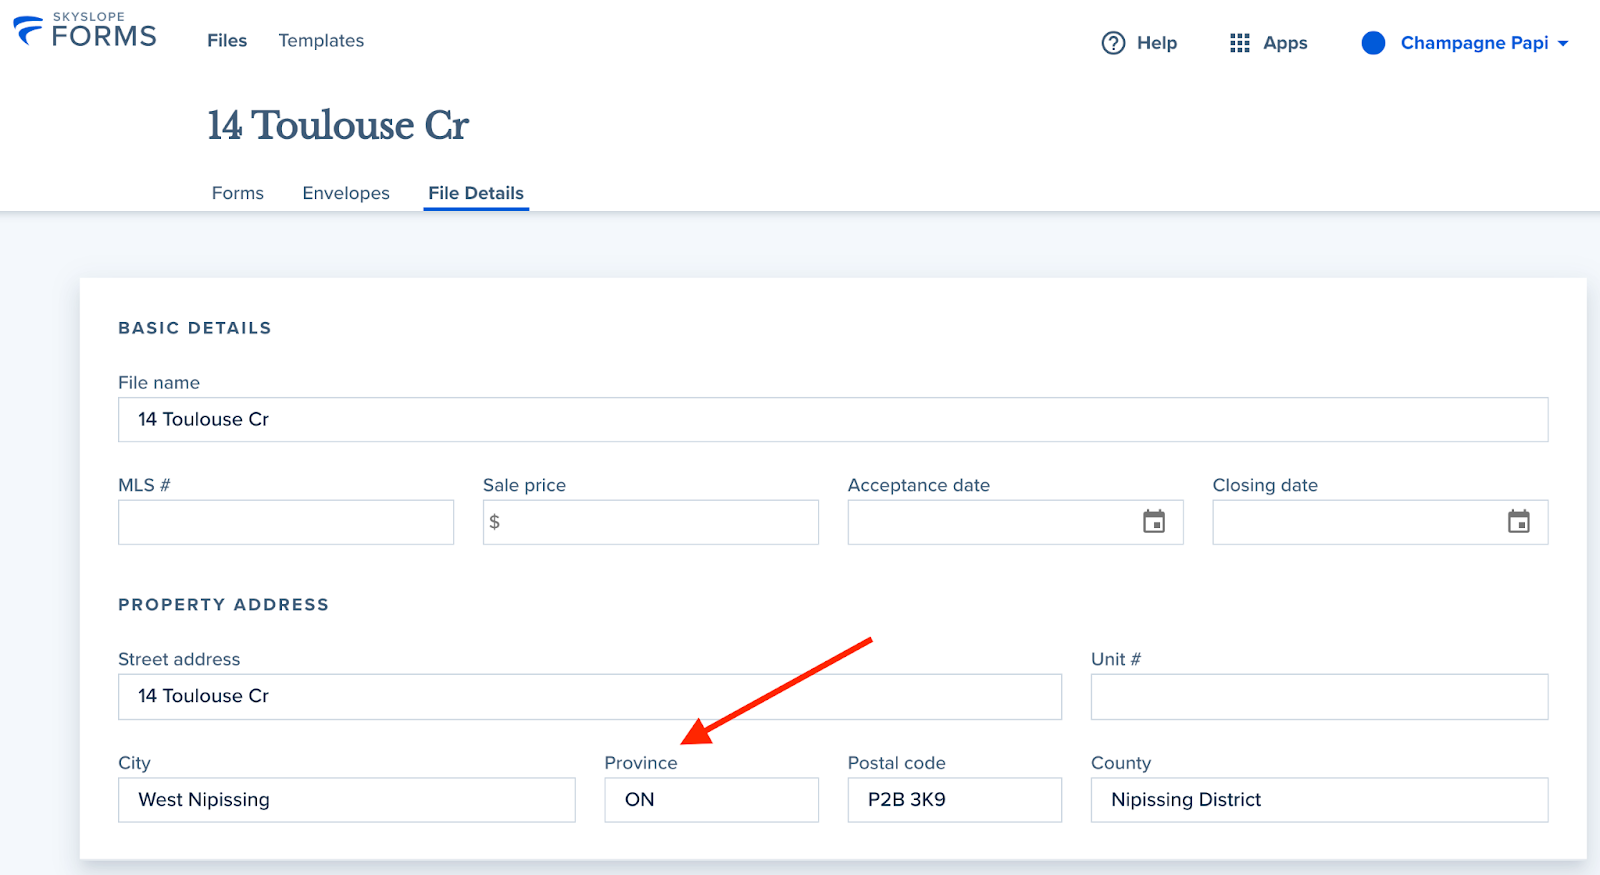1600x875 pixels.
Task: Click the Help link text
Action: coord(1157,43)
